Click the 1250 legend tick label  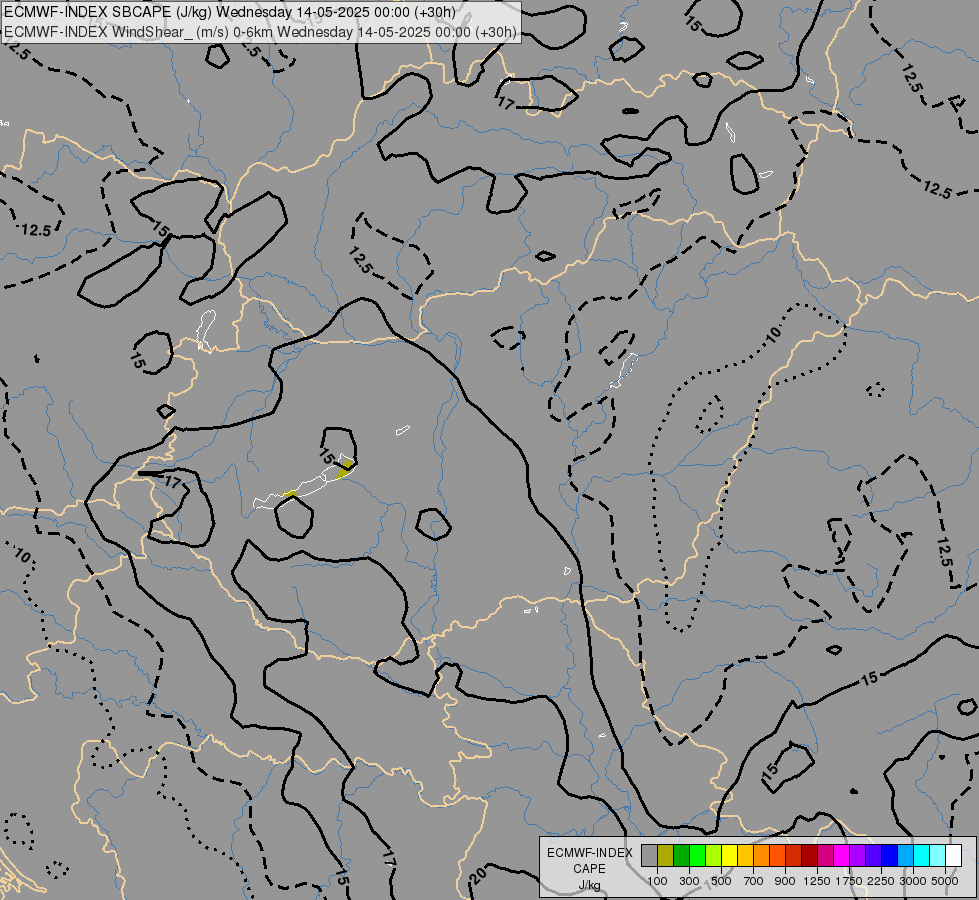(x=817, y=881)
